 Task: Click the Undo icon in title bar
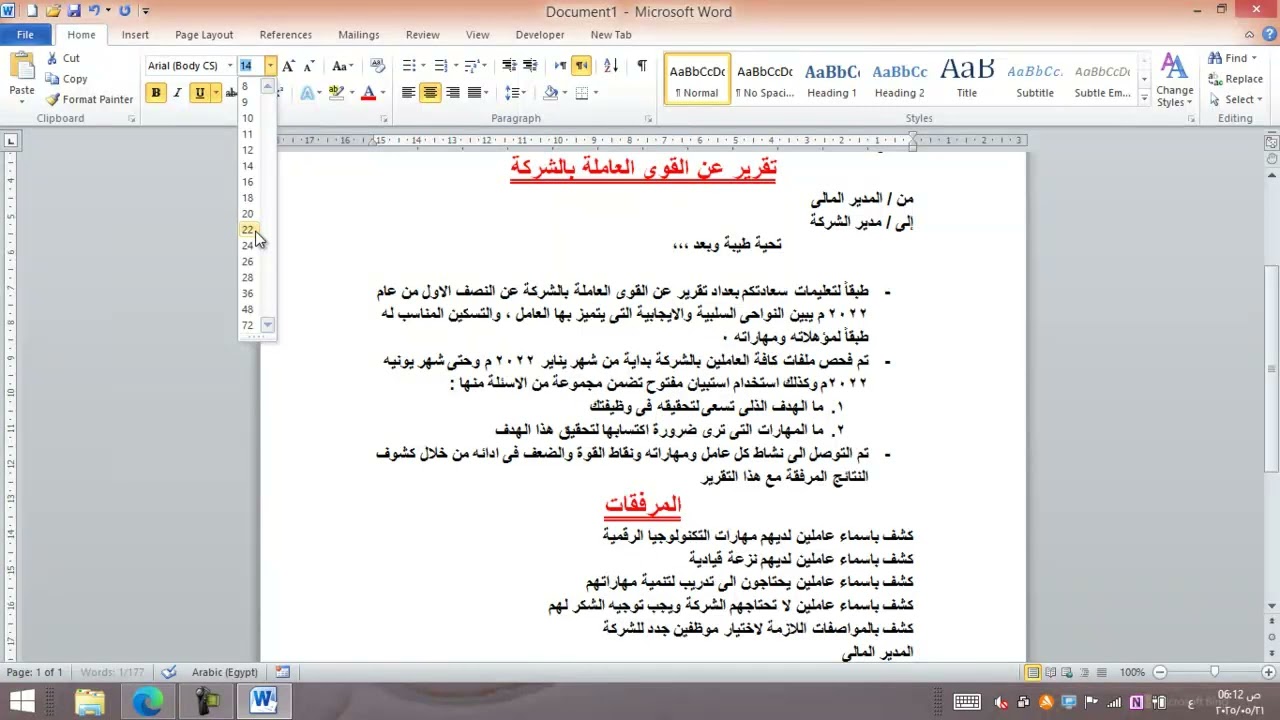click(x=95, y=11)
